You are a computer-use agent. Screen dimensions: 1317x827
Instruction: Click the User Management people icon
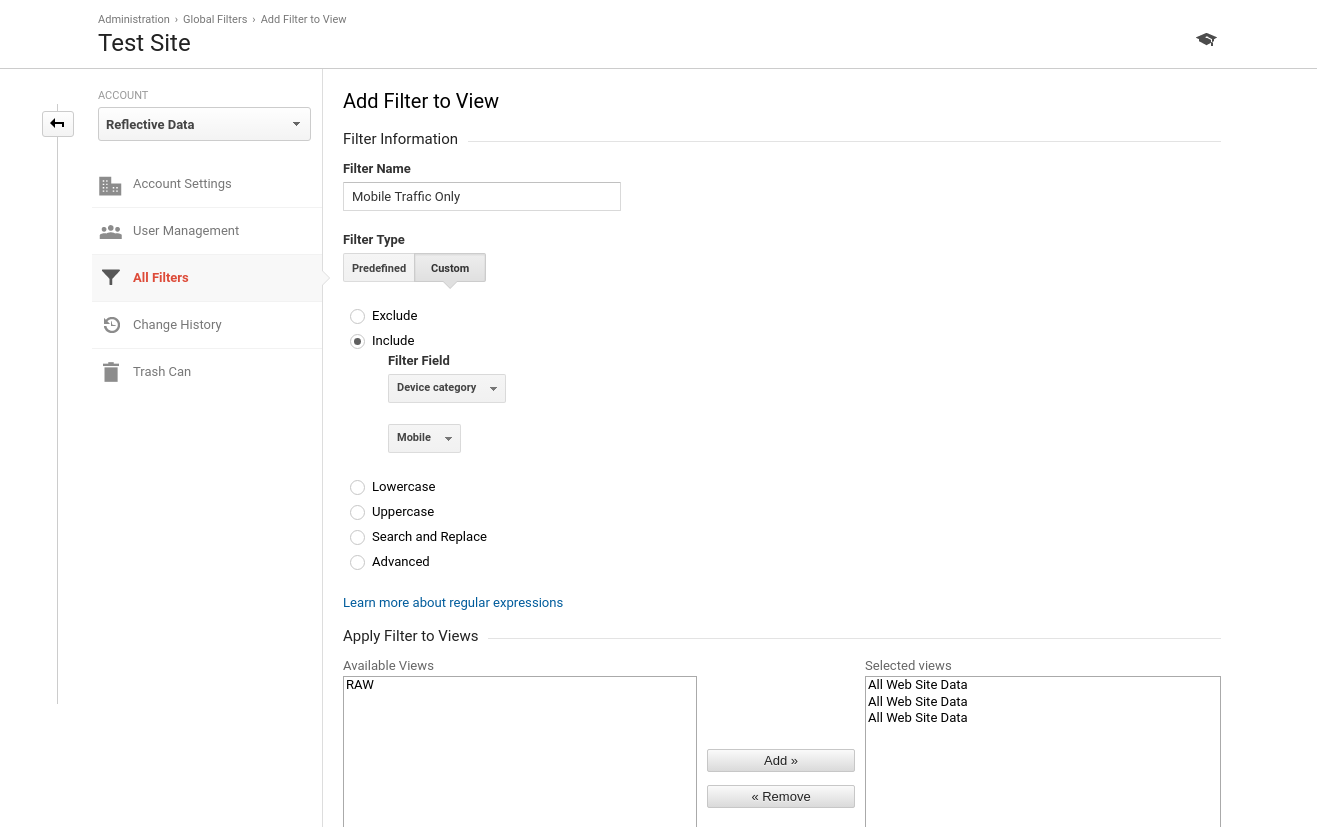click(x=110, y=231)
